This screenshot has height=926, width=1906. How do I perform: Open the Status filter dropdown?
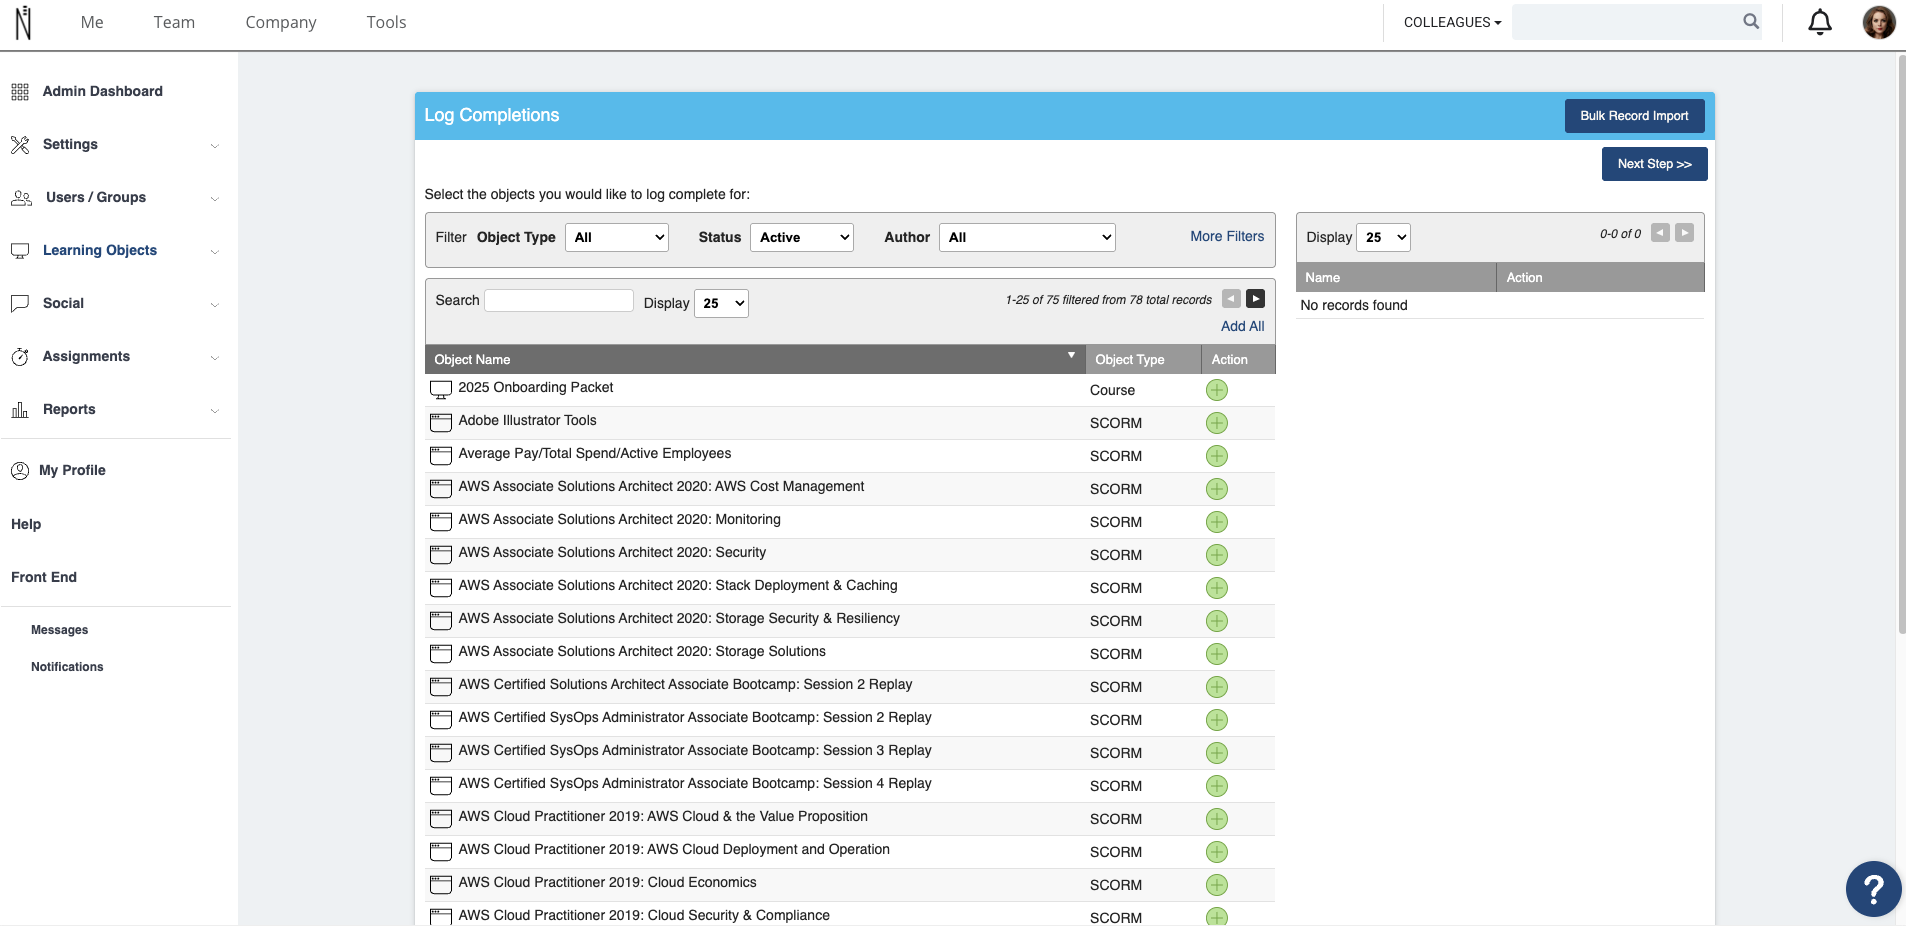[x=801, y=237]
